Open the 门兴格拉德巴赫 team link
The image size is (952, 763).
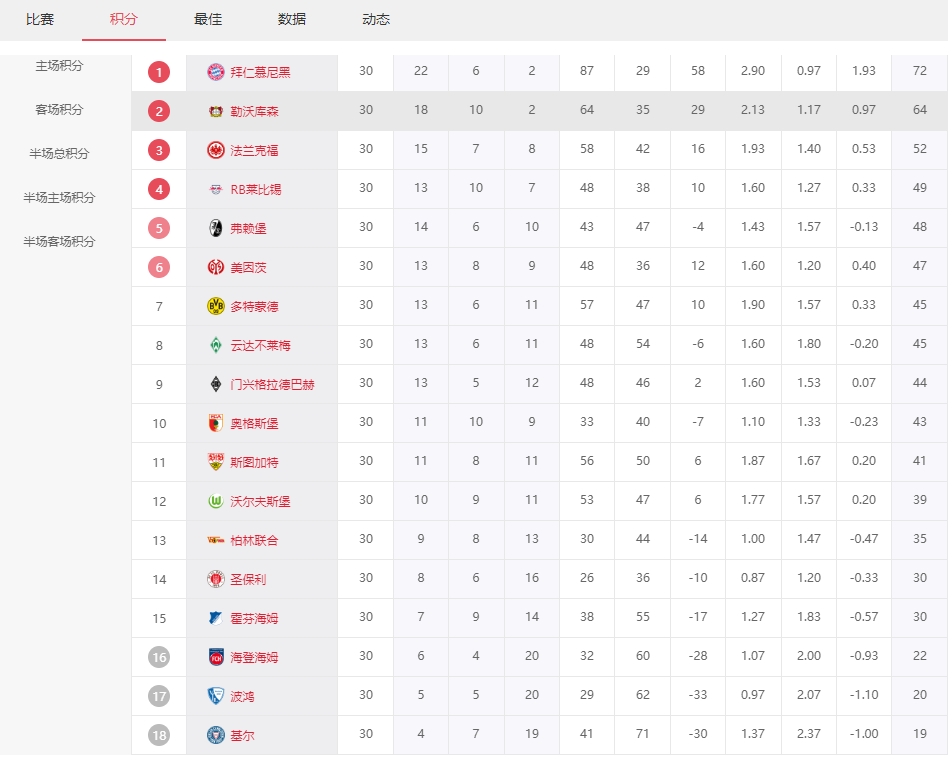click(x=272, y=384)
